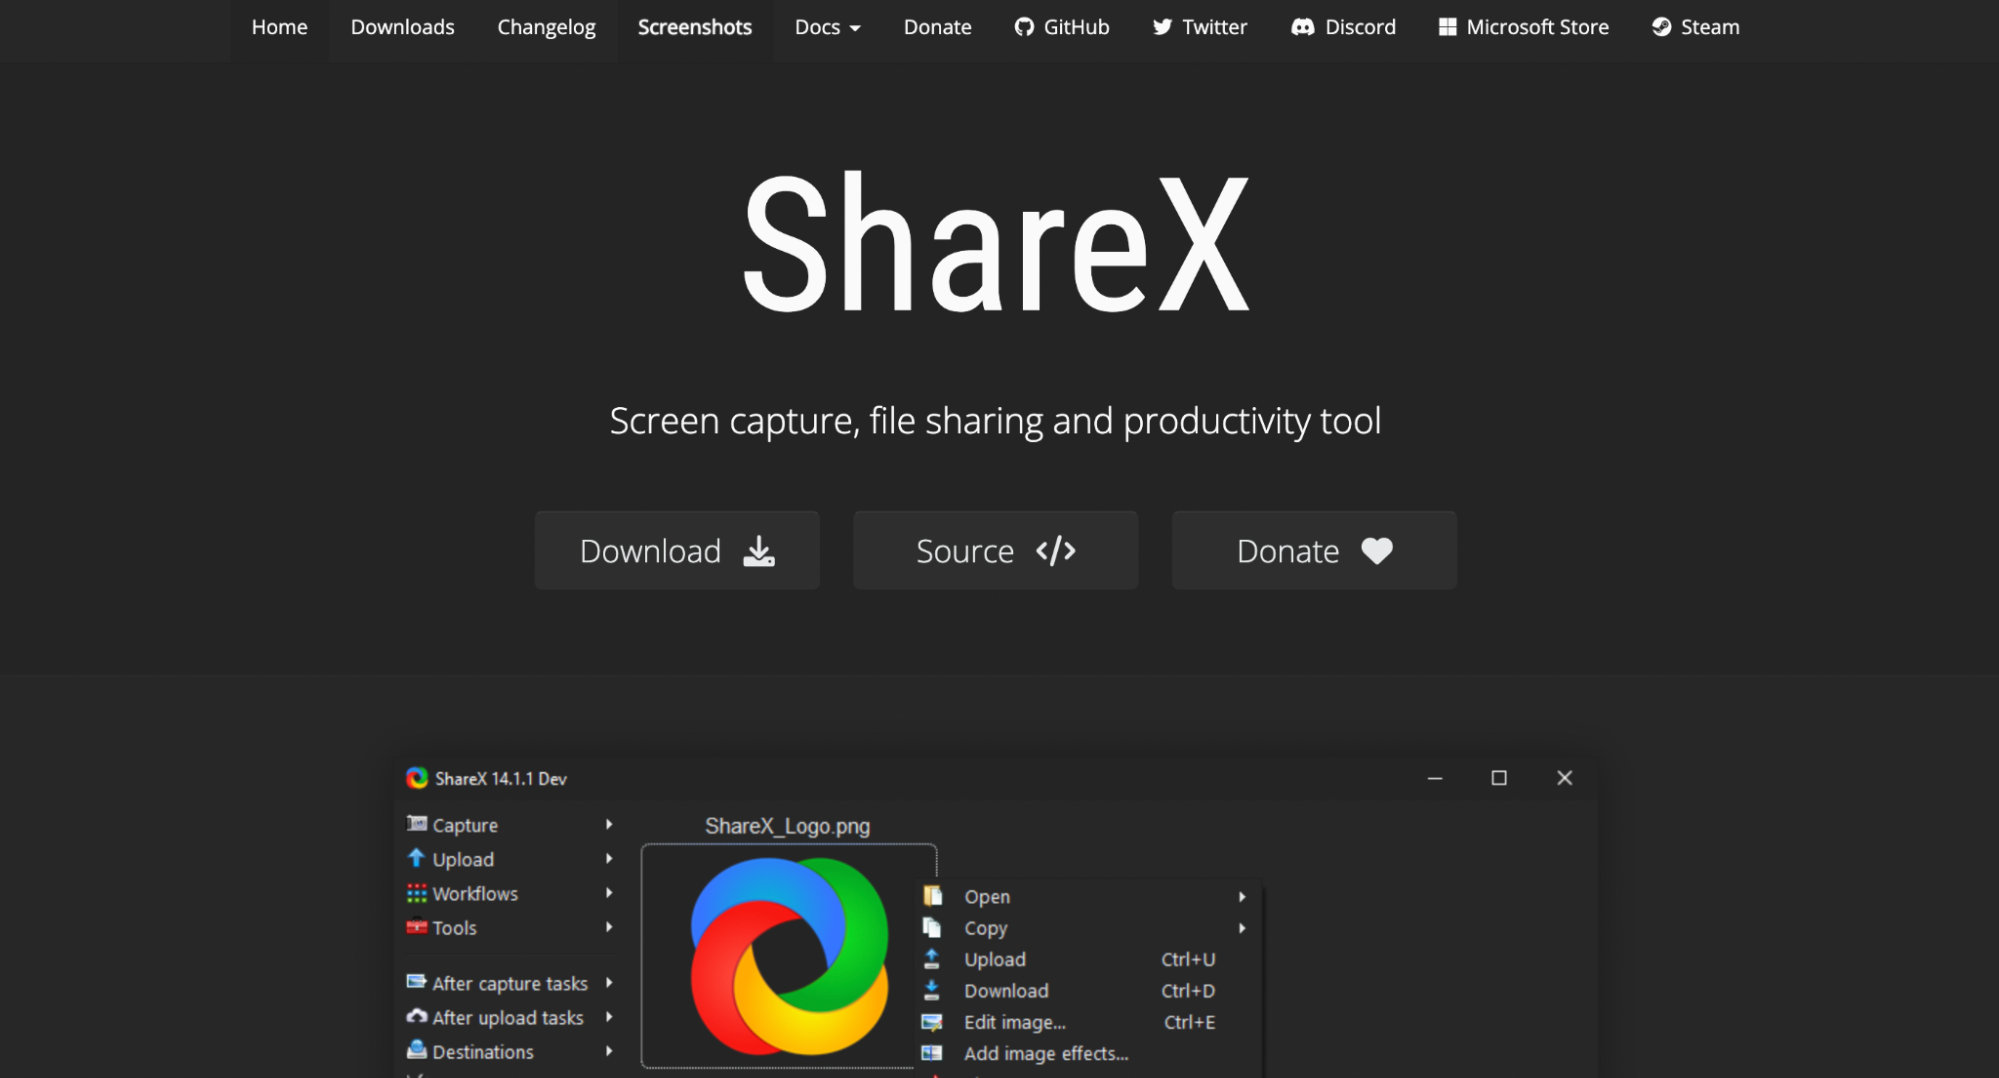Minimize the ShareX 14.1.1 Dev window
Viewport: 1999px width, 1078px height.
1435,778
